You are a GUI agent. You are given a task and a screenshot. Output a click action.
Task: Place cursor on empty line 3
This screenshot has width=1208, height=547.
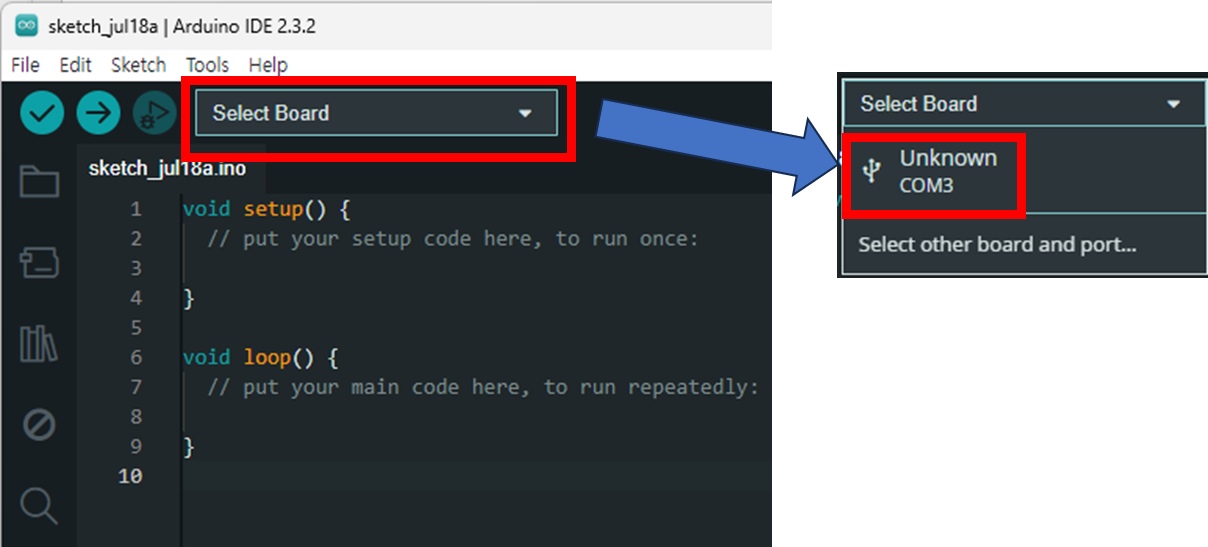[x=475, y=268]
